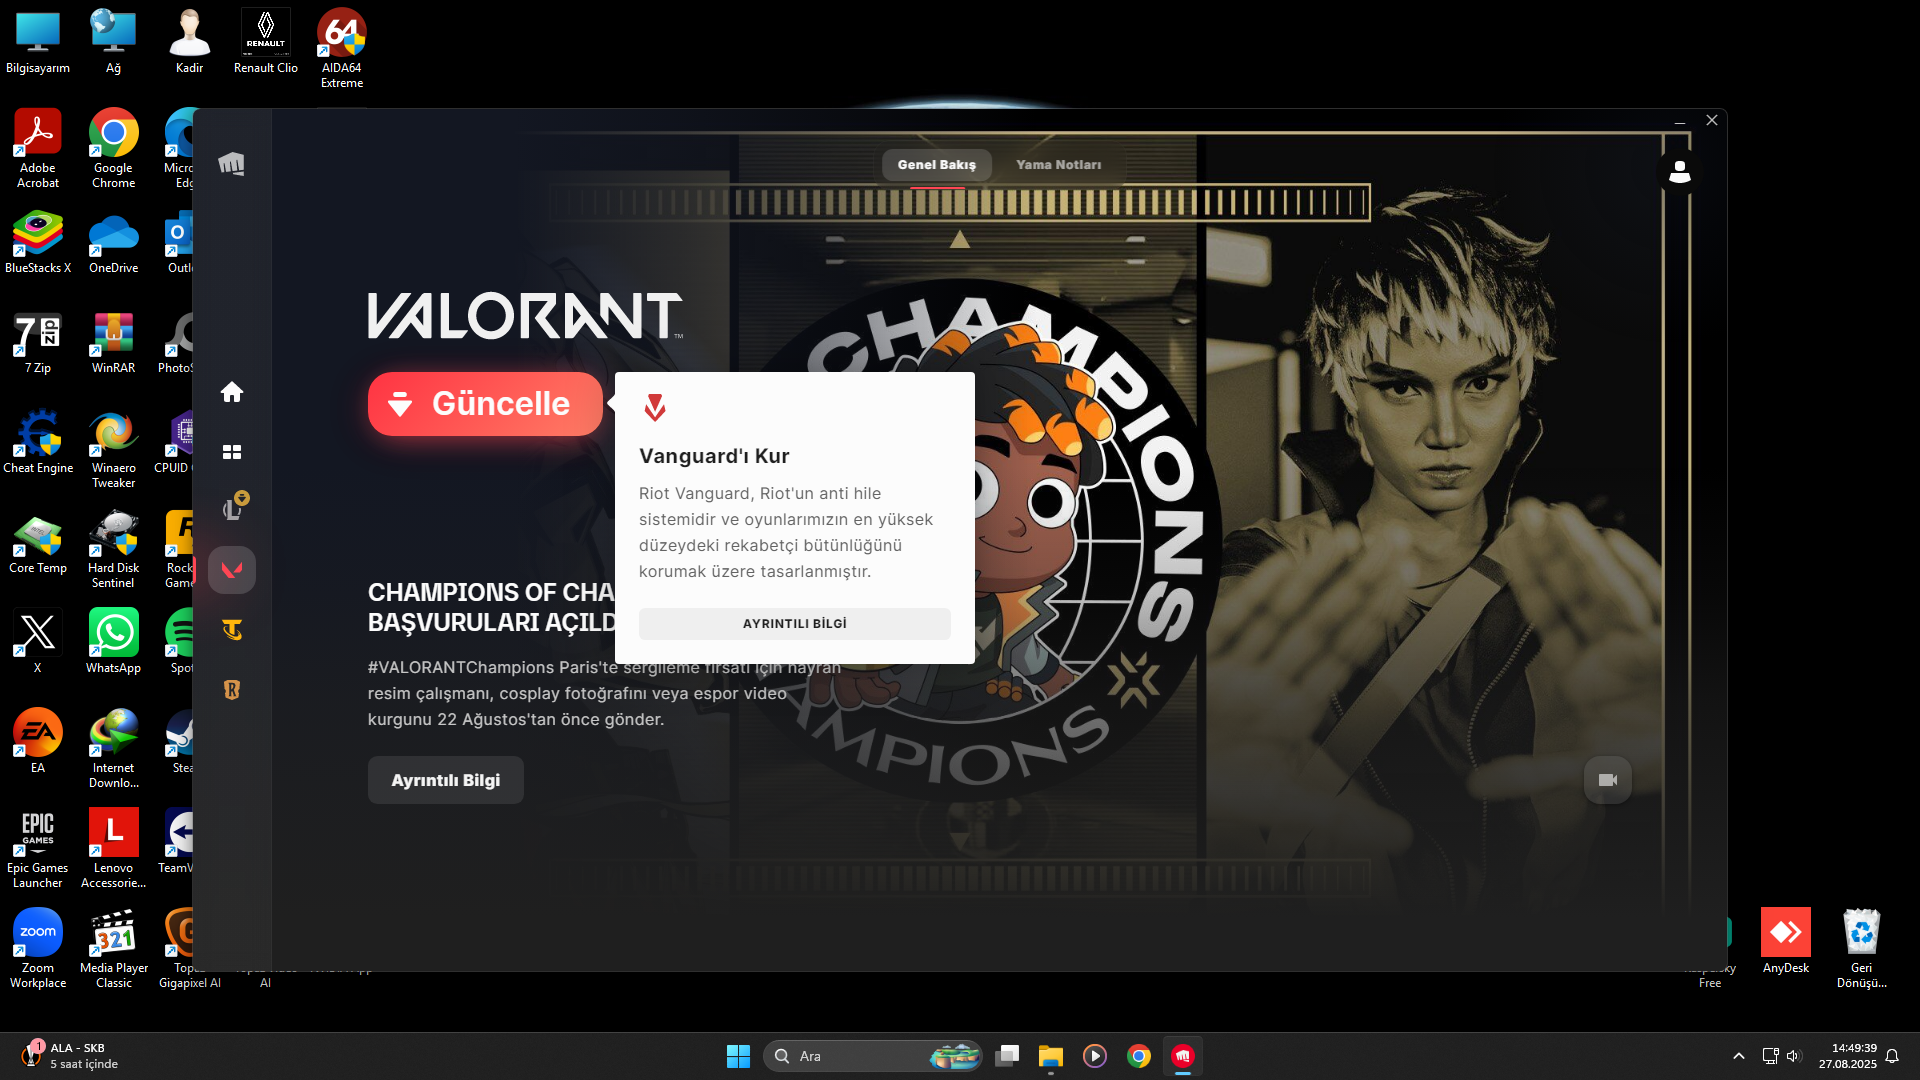Open the volume tray icon

(x=1793, y=1056)
